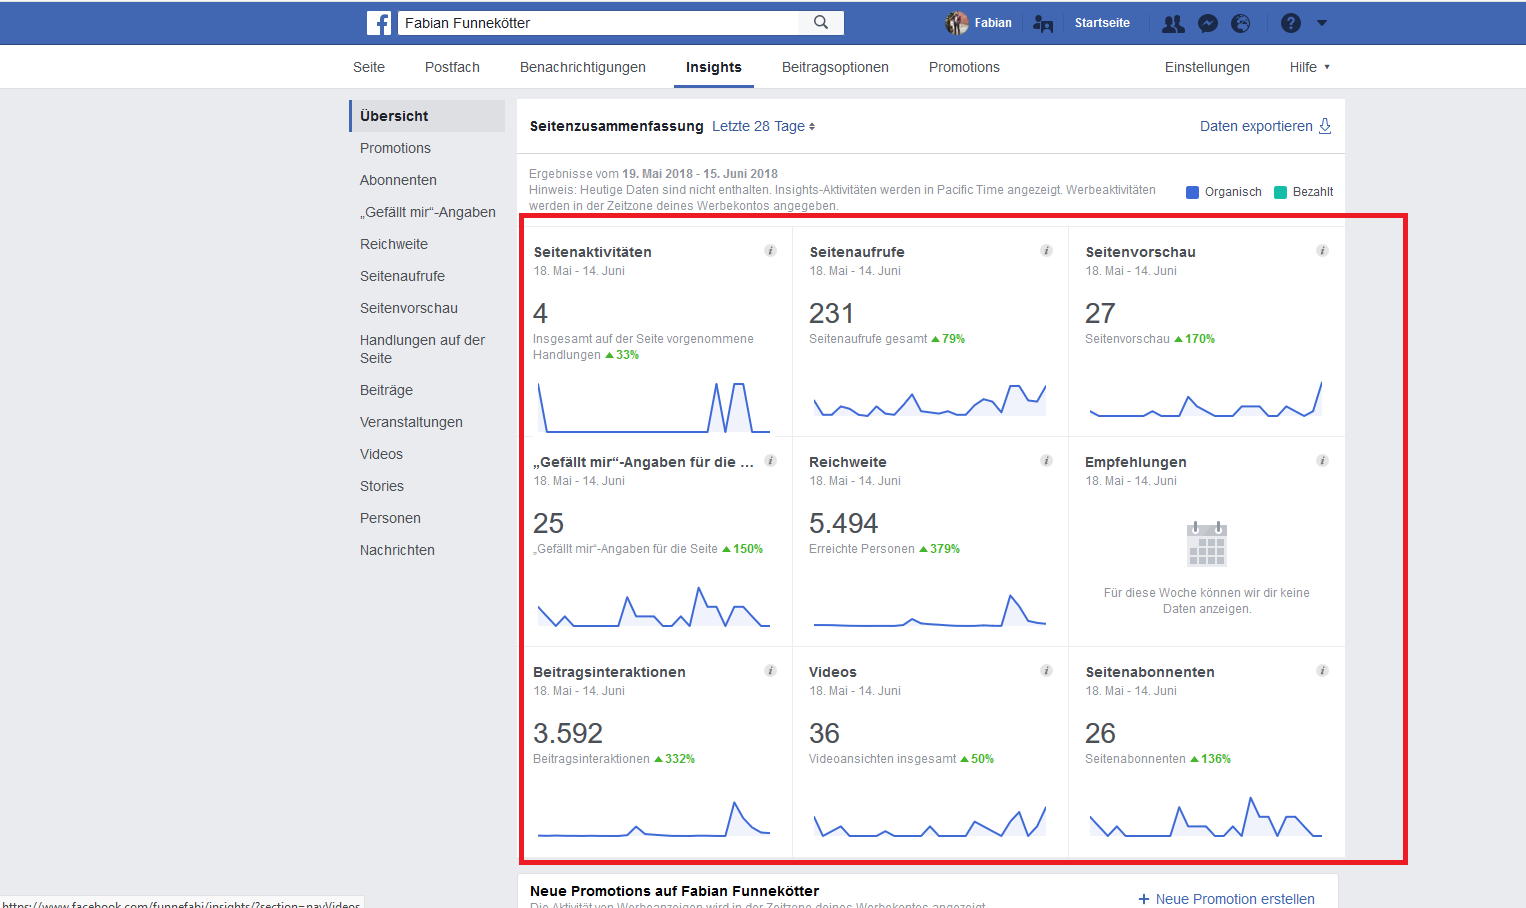
Task: Open Beiträge in the sidebar
Action: 386,390
